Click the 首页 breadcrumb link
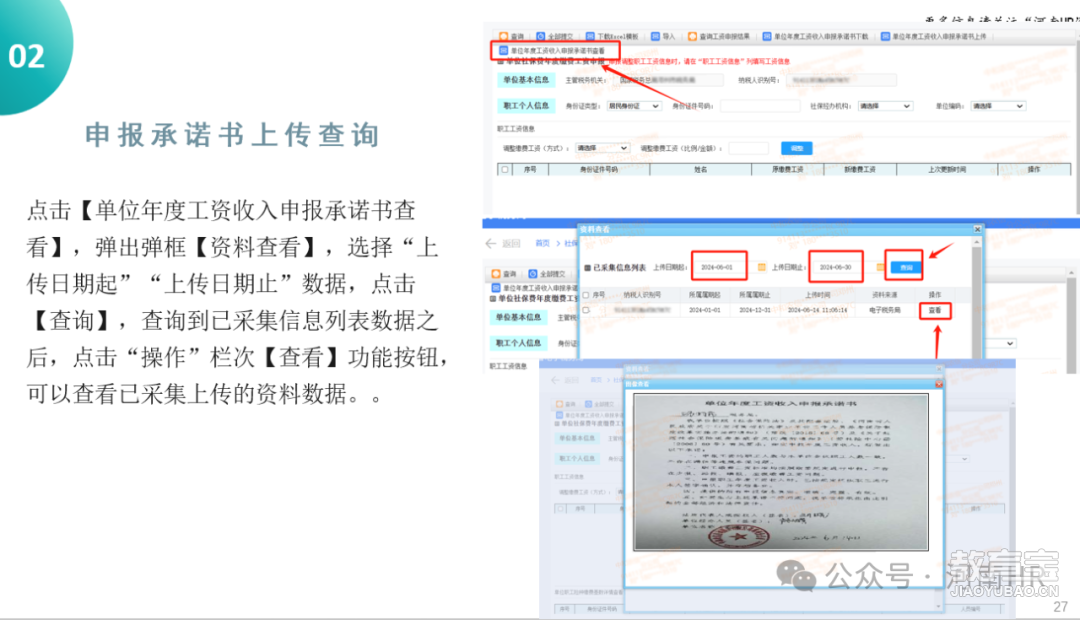Screen dimensions: 1080x620 (x=543, y=243)
